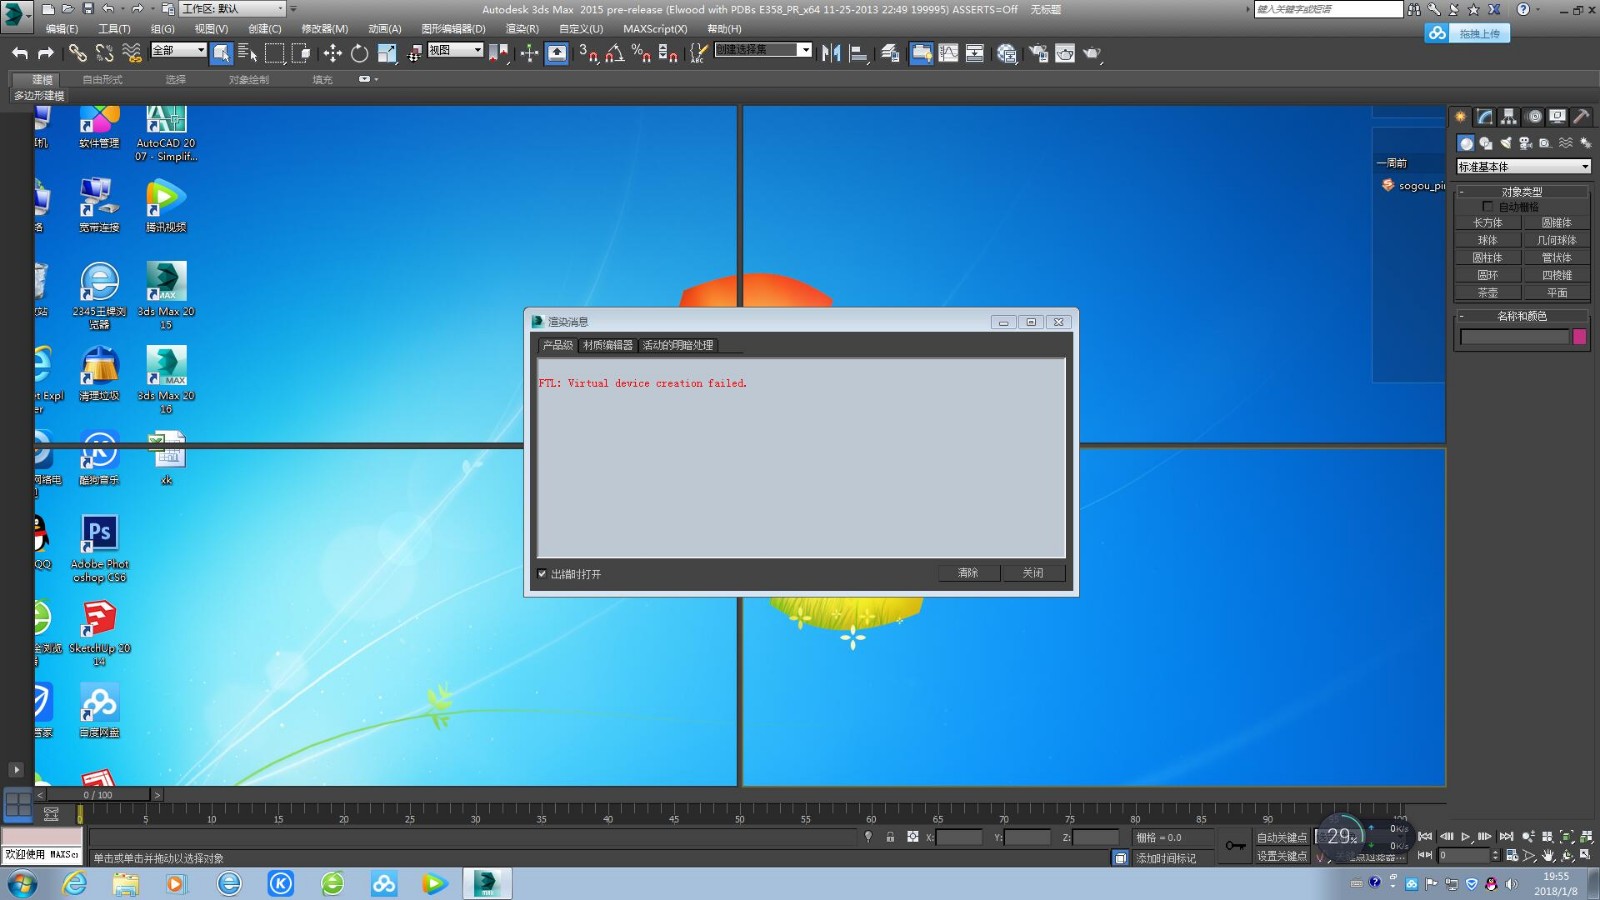Select the Shapes category icon
The width and height of the screenshot is (1600, 900).
pyautogui.click(x=1486, y=143)
